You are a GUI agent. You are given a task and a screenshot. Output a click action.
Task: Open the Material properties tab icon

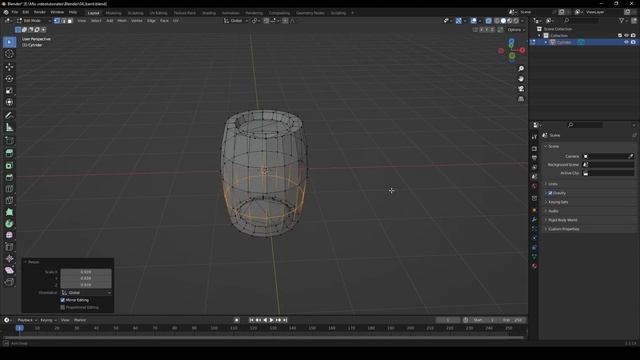pos(534,266)
